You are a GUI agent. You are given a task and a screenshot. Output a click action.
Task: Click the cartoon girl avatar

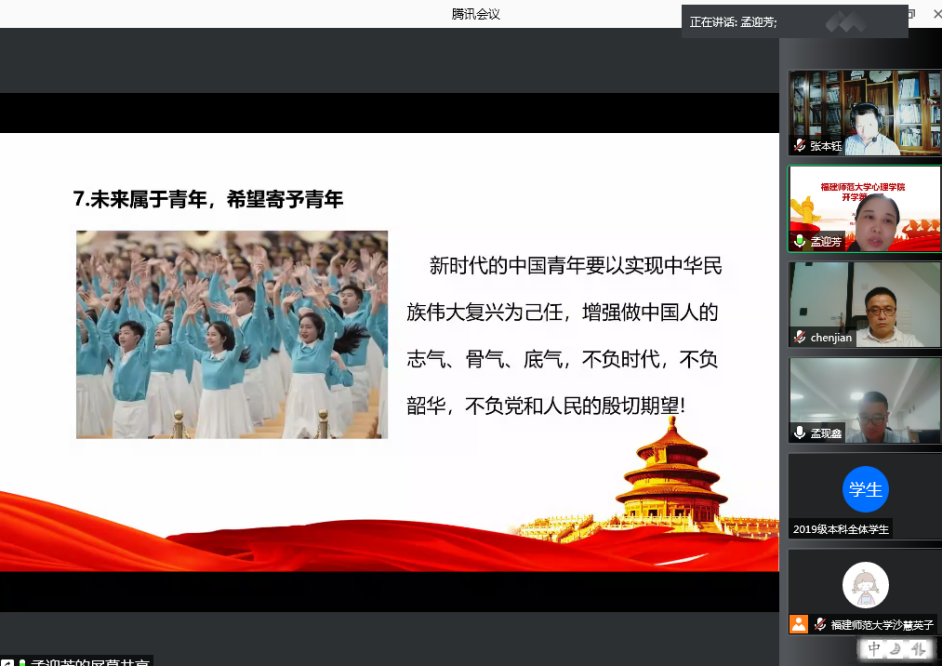[865, 584]
